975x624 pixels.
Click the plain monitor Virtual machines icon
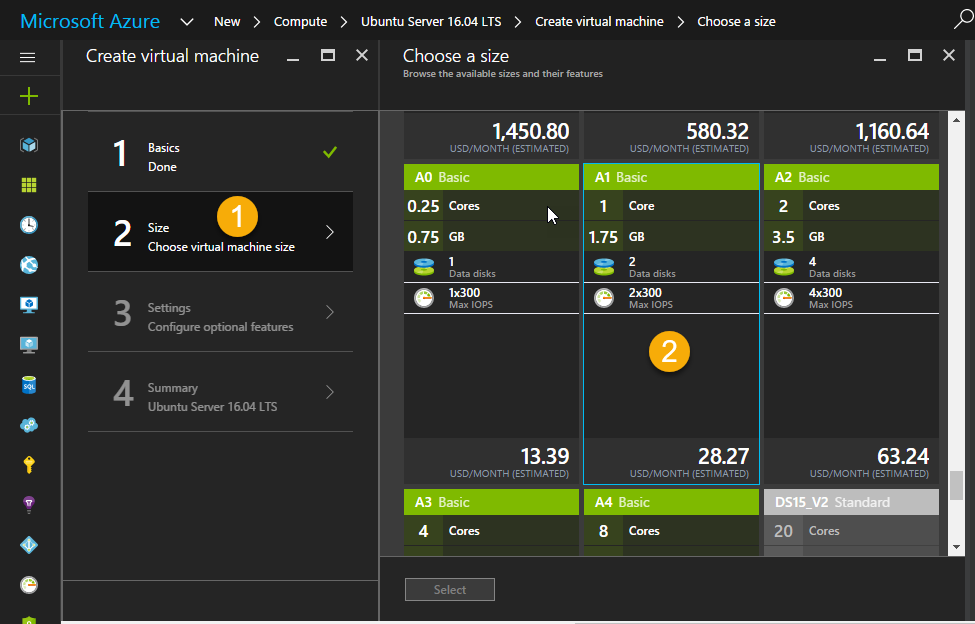tap(29, 345)
